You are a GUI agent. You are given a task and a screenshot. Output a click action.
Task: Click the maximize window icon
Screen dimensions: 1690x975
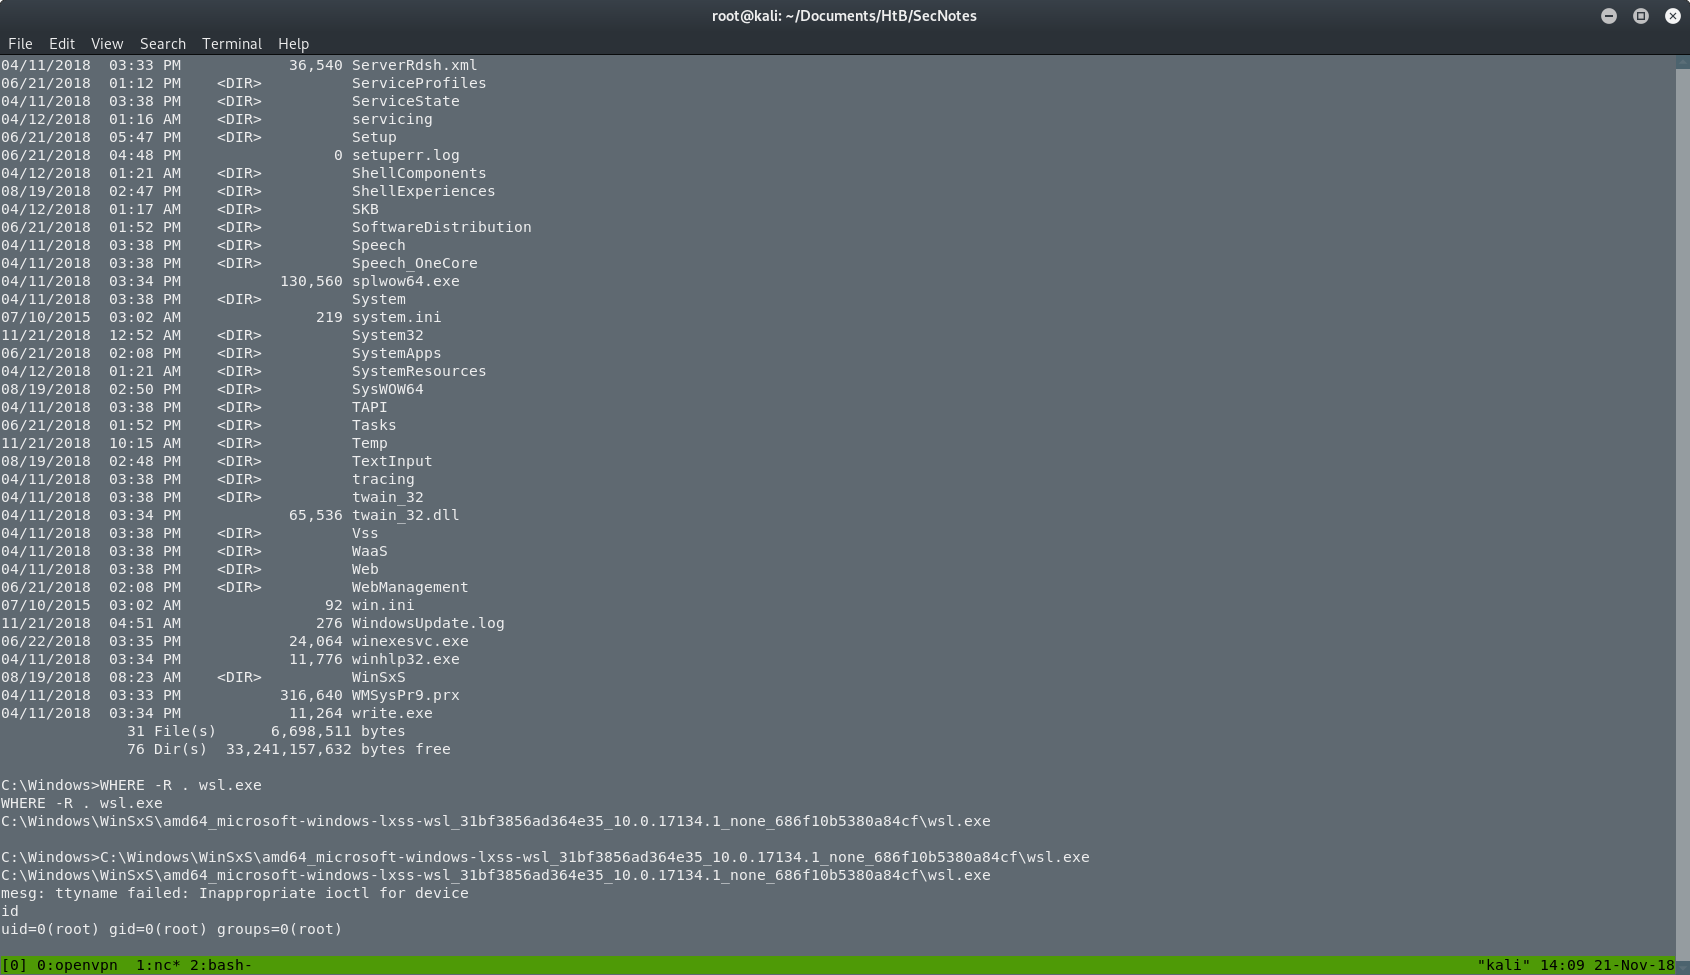click(1640, 16)
